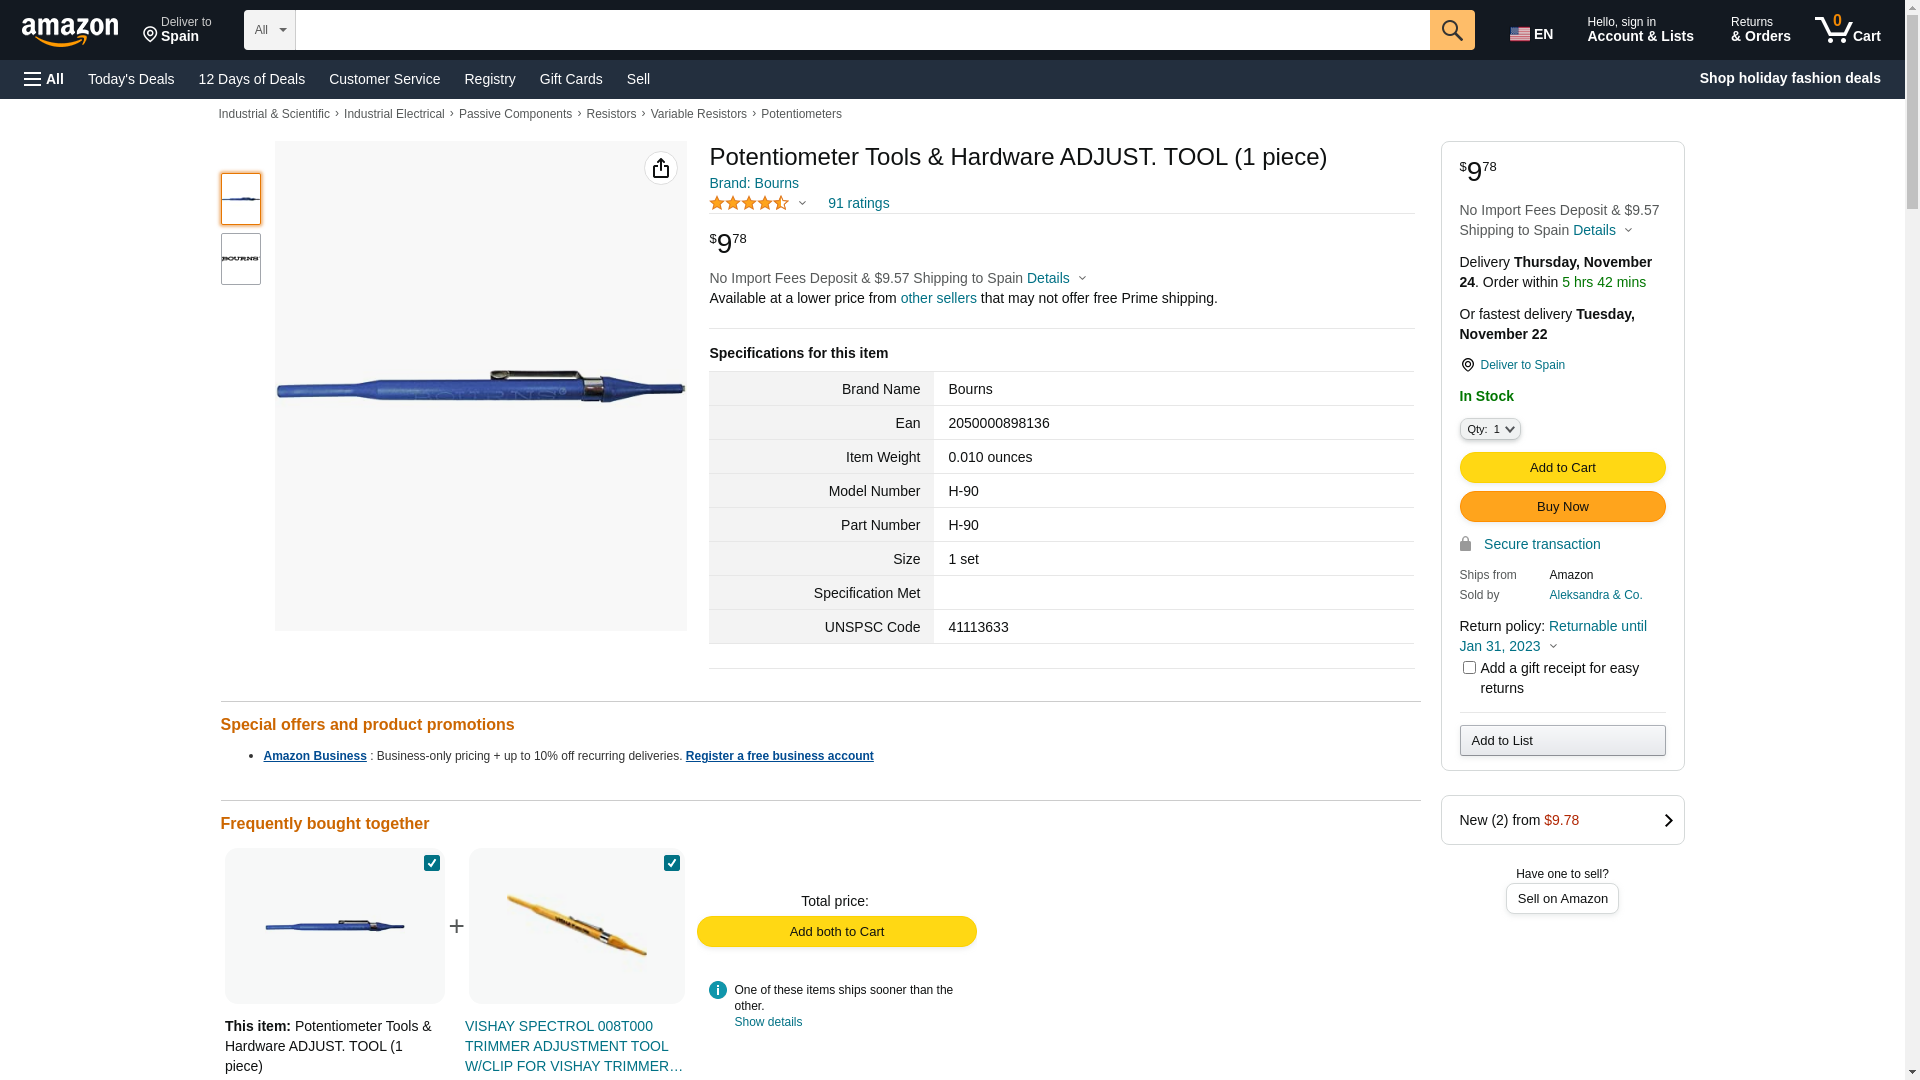Screen dimensions: 1920x1080
Task: Uncheck the blue potentiometer tool bundle checkbox
Action: coord(432,863)
